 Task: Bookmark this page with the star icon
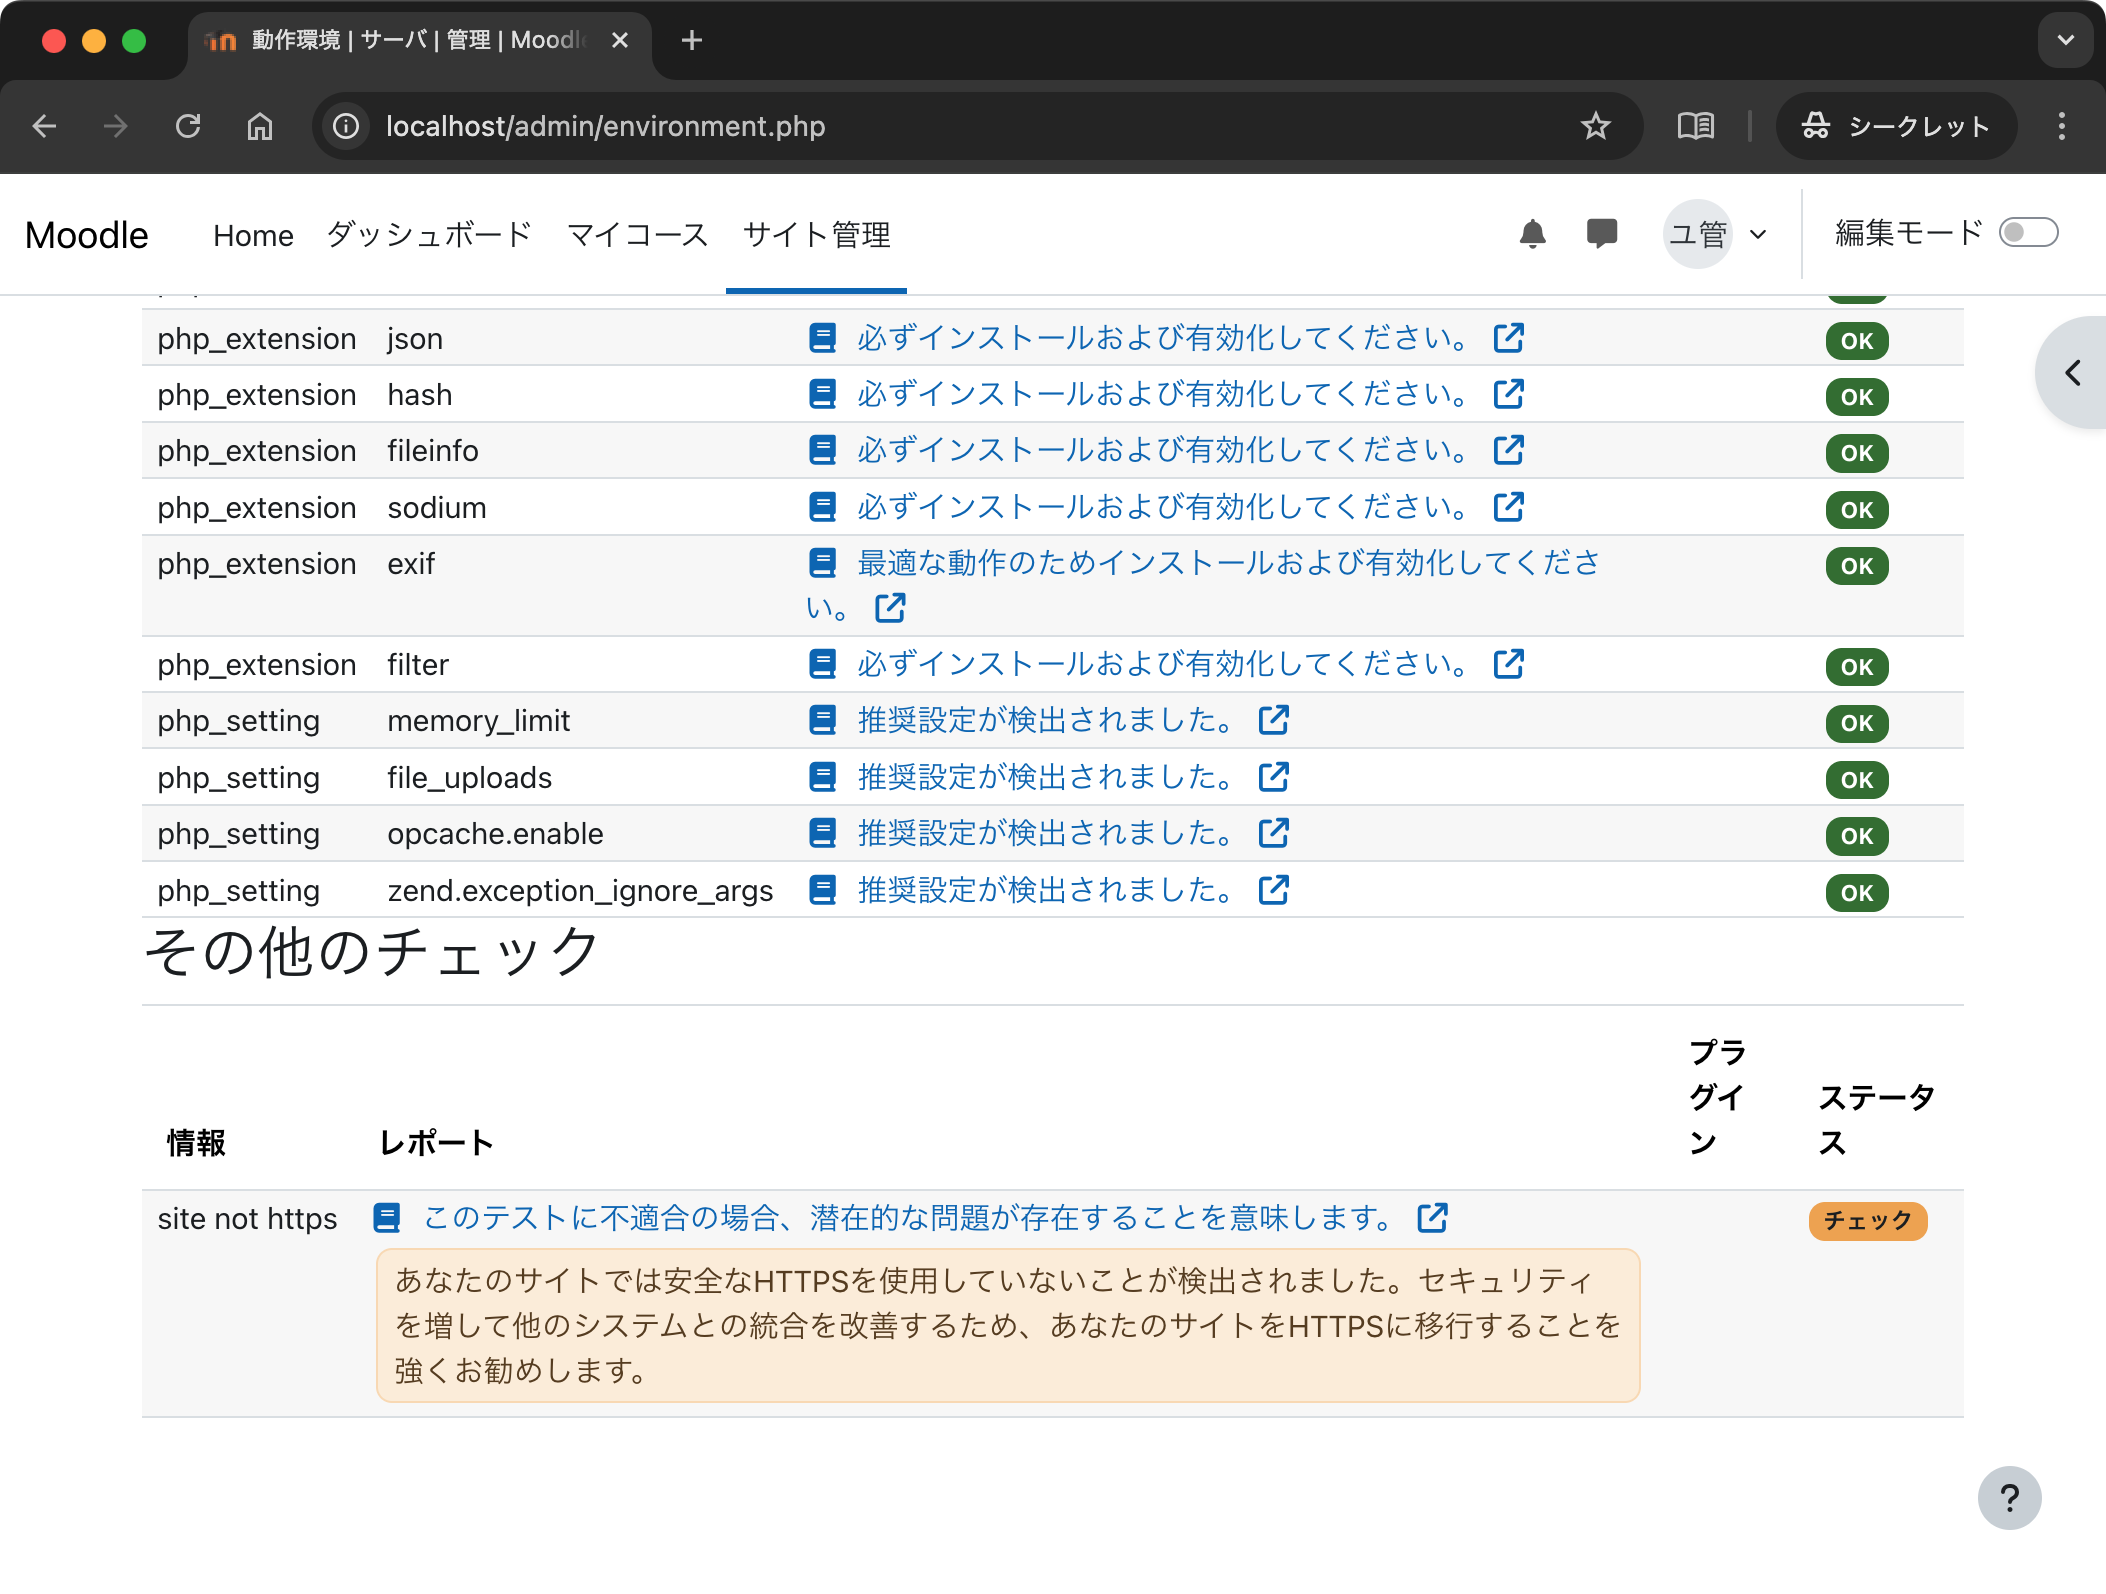click(1595, 126)
